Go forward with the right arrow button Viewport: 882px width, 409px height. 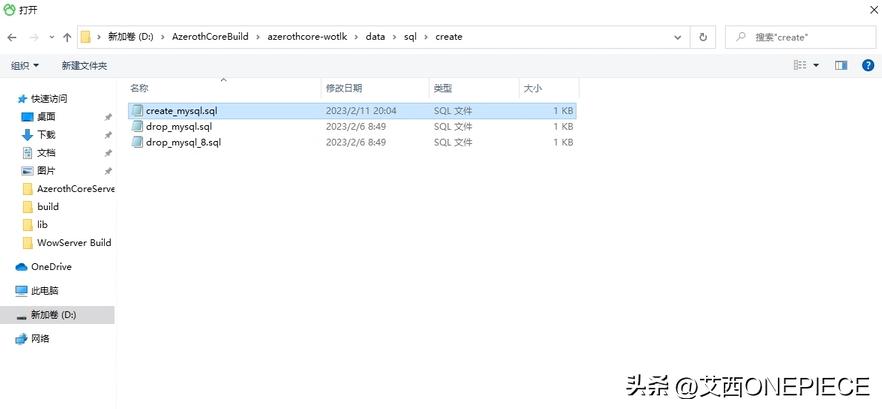pyautogui.click(x=33, y=37)
